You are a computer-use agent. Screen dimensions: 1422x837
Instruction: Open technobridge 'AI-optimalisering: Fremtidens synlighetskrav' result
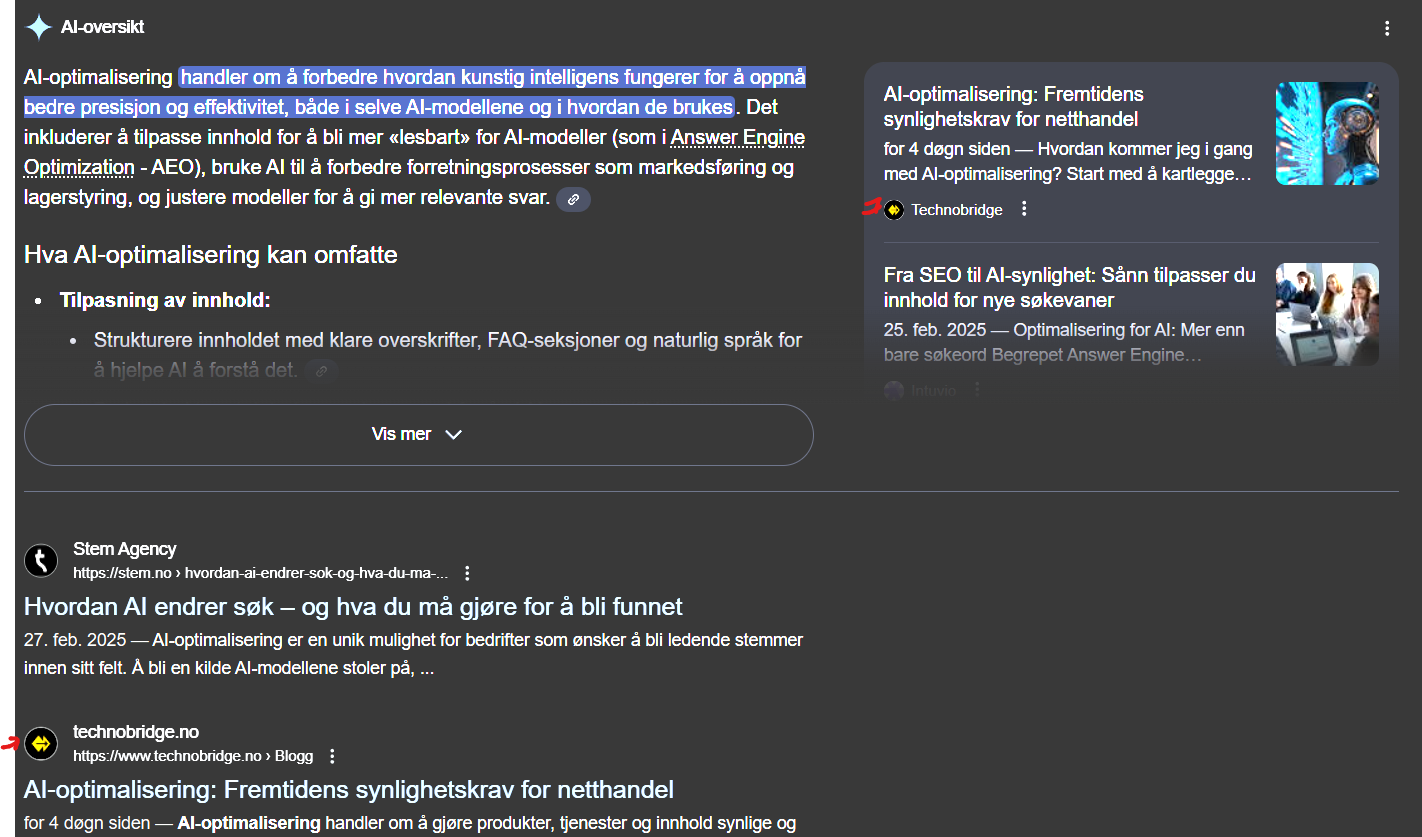348,789
